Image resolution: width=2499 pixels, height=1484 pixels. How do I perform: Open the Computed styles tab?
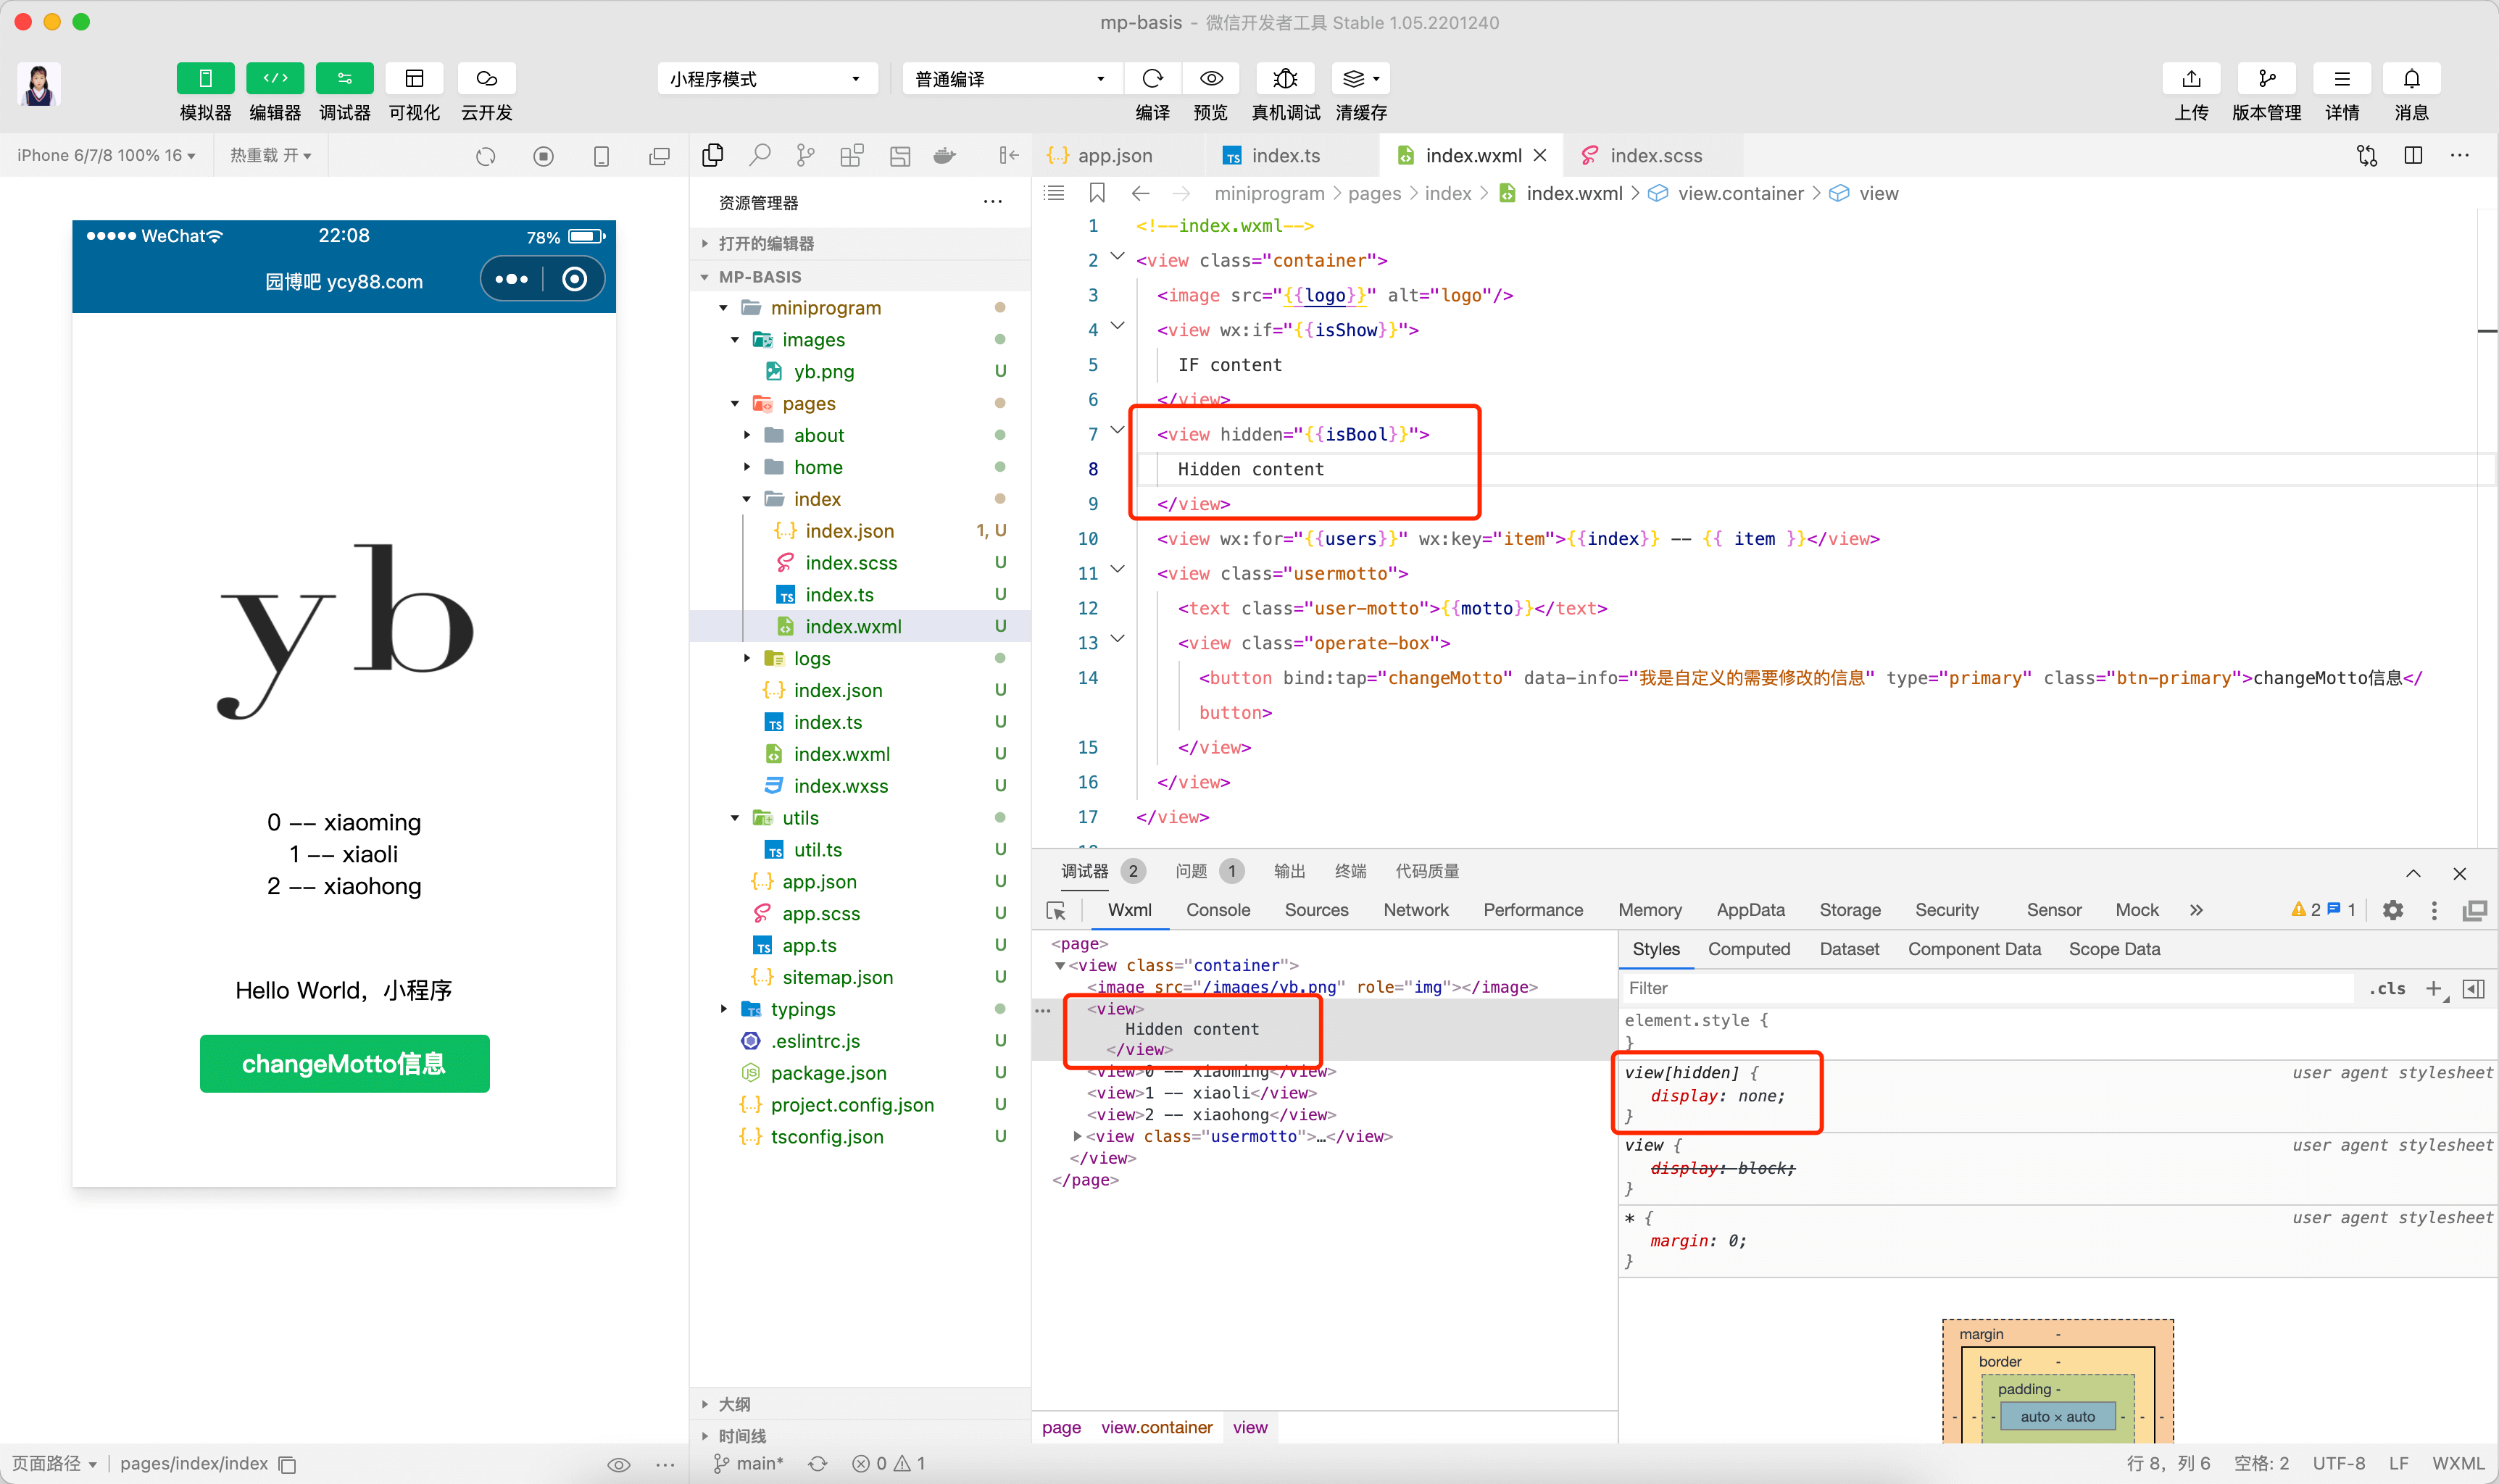pos(1749,949)
